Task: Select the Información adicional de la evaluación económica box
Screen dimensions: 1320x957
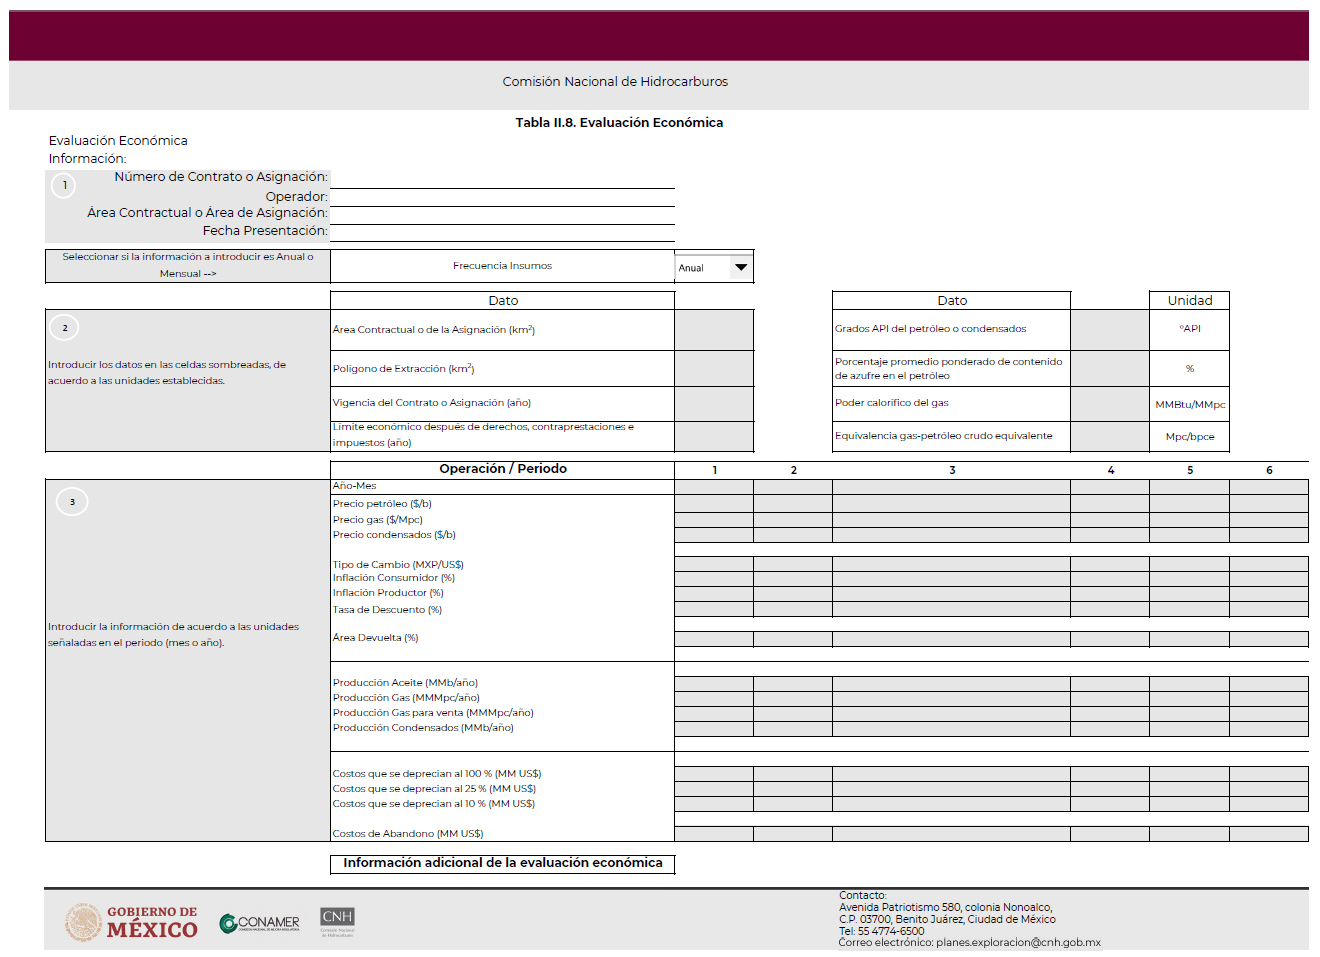Action: 502,863
